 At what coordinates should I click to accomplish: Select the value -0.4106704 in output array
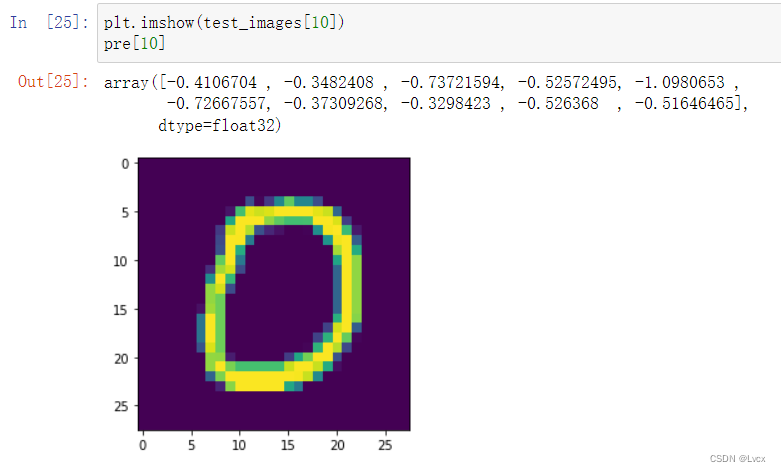213,82
